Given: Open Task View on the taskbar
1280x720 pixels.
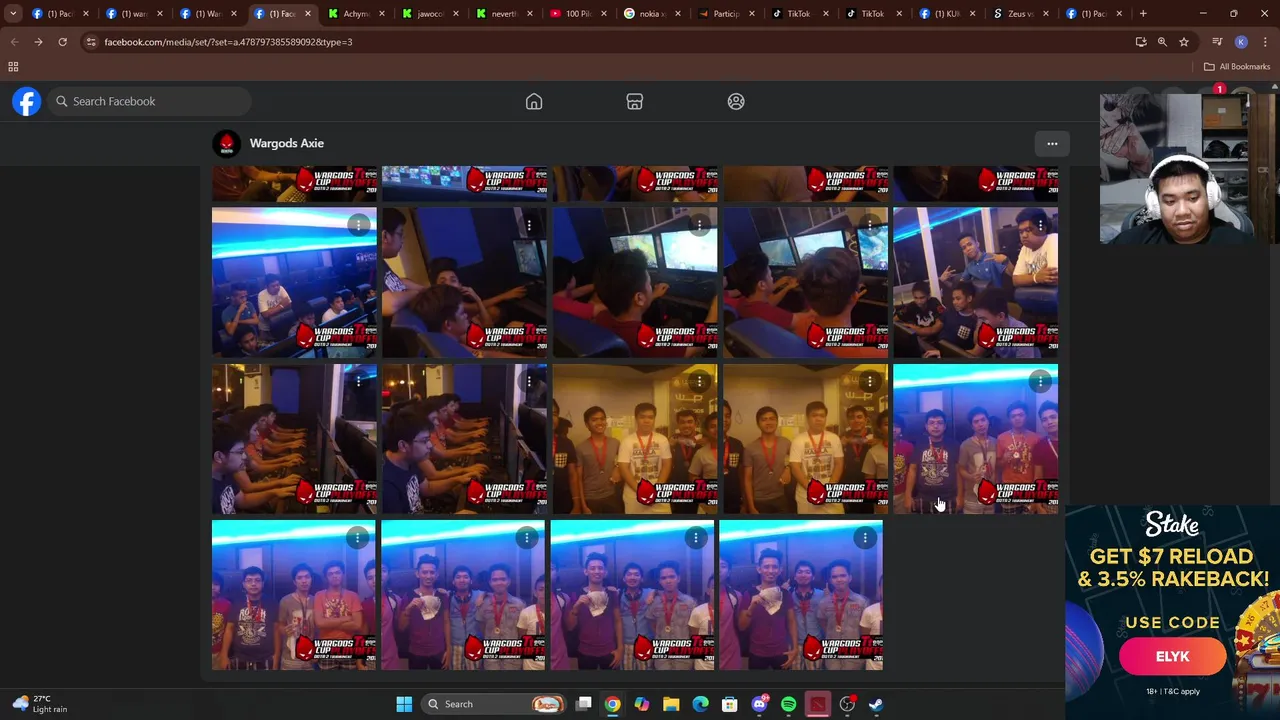Looking at the screenshot, I should (x=584, y=704).
